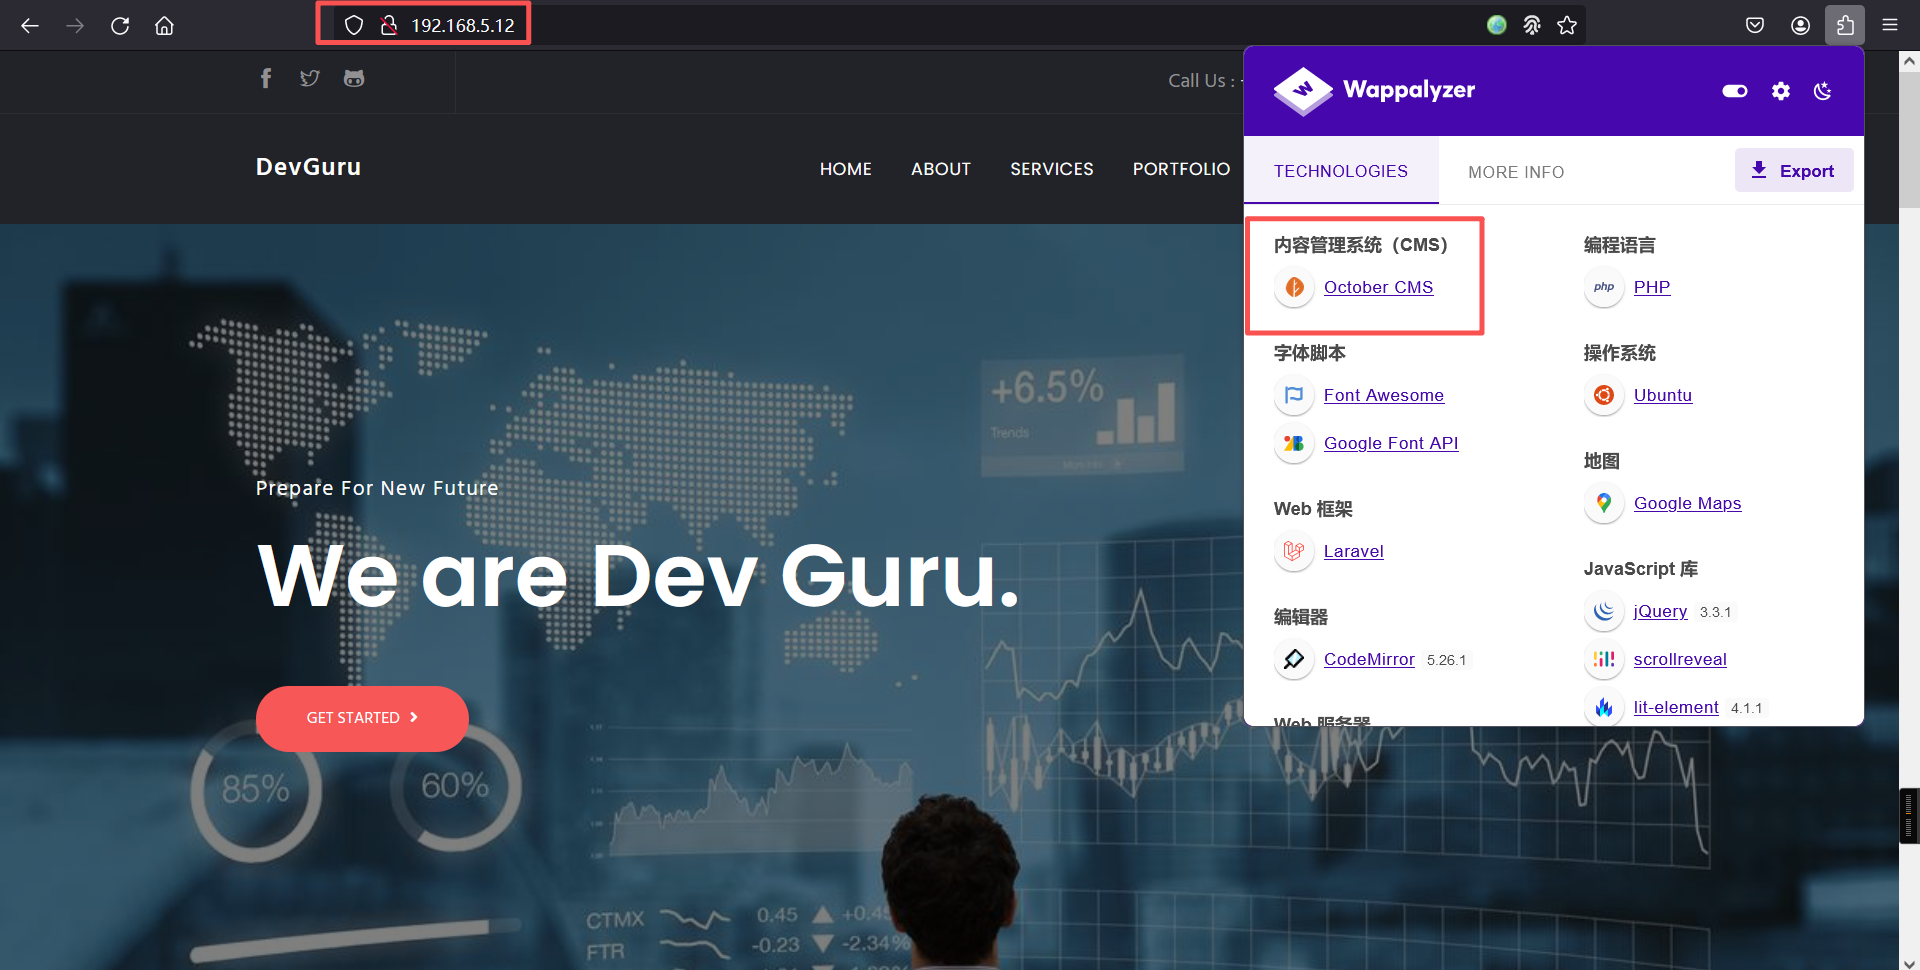Click the shield tracking protection icon
1920x970 pixels.
pos(353,25)
